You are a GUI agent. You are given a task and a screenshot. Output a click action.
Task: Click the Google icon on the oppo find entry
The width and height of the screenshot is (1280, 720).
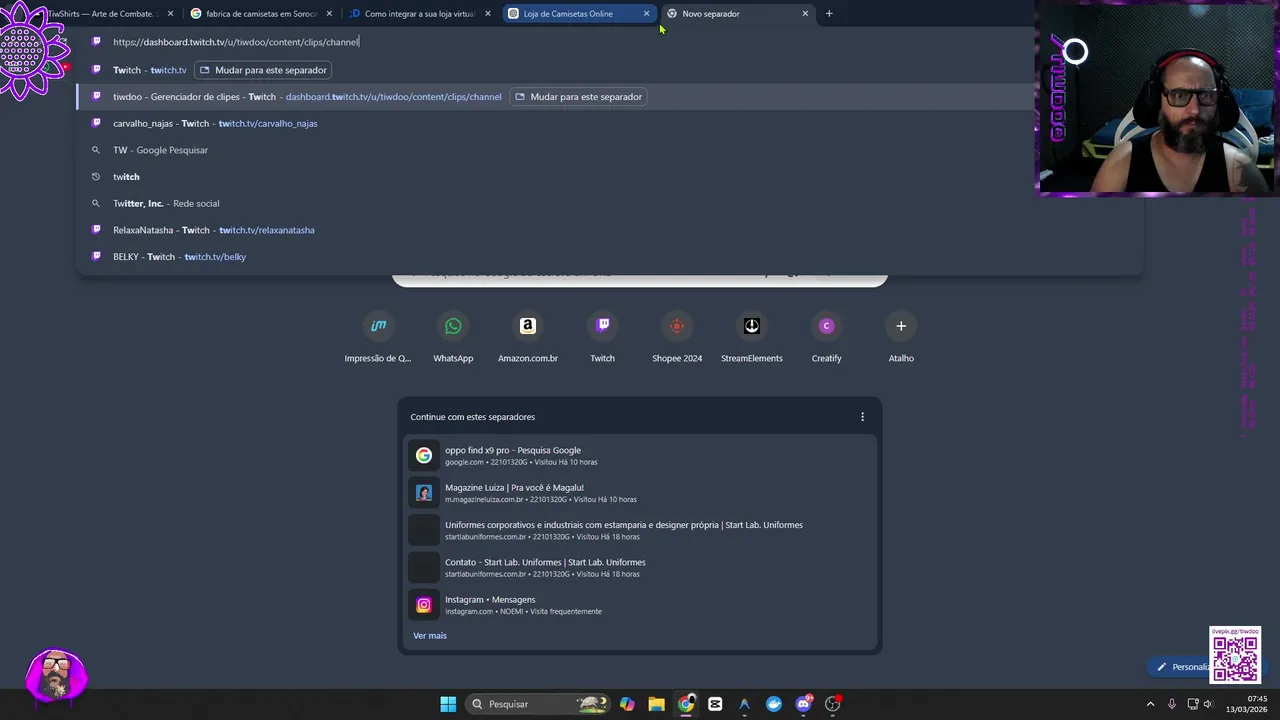tap(424, 455)
